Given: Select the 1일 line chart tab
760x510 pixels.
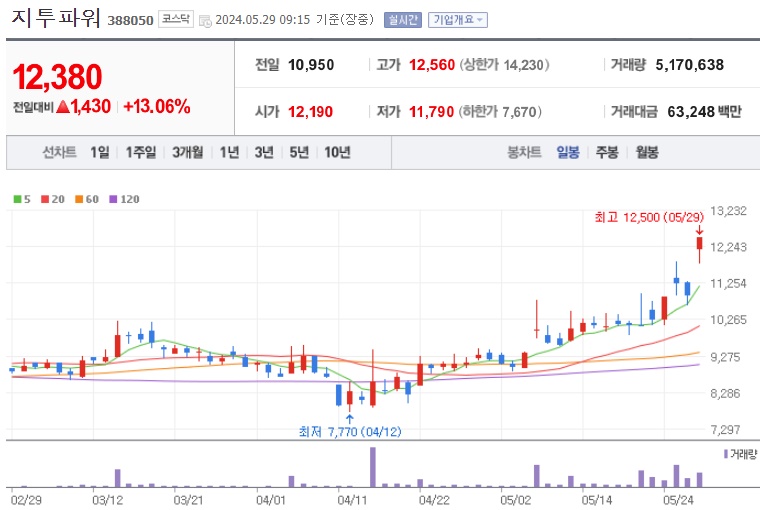Looking at the screenshot, I should [100, 152].
